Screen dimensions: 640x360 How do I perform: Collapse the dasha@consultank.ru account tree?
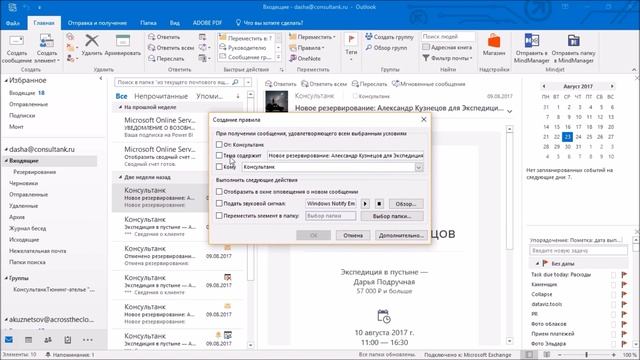[x=6, y=149]
